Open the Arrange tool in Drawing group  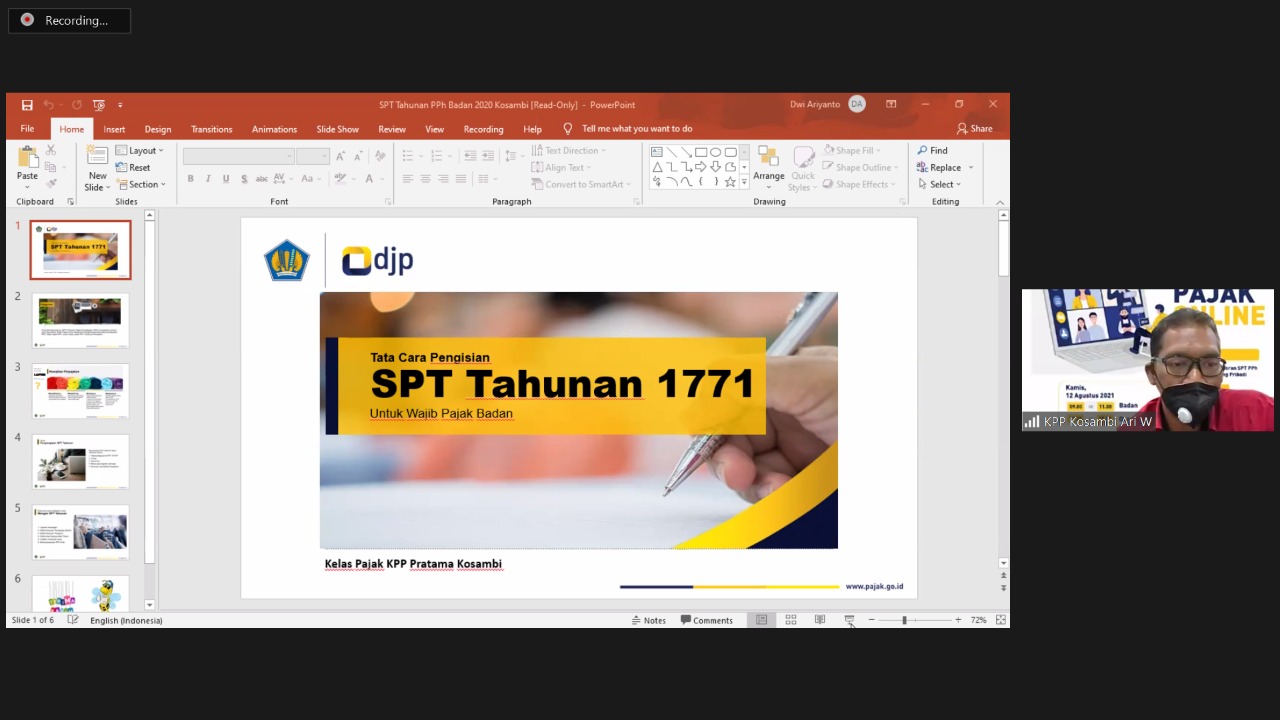(x=768, y=164)
